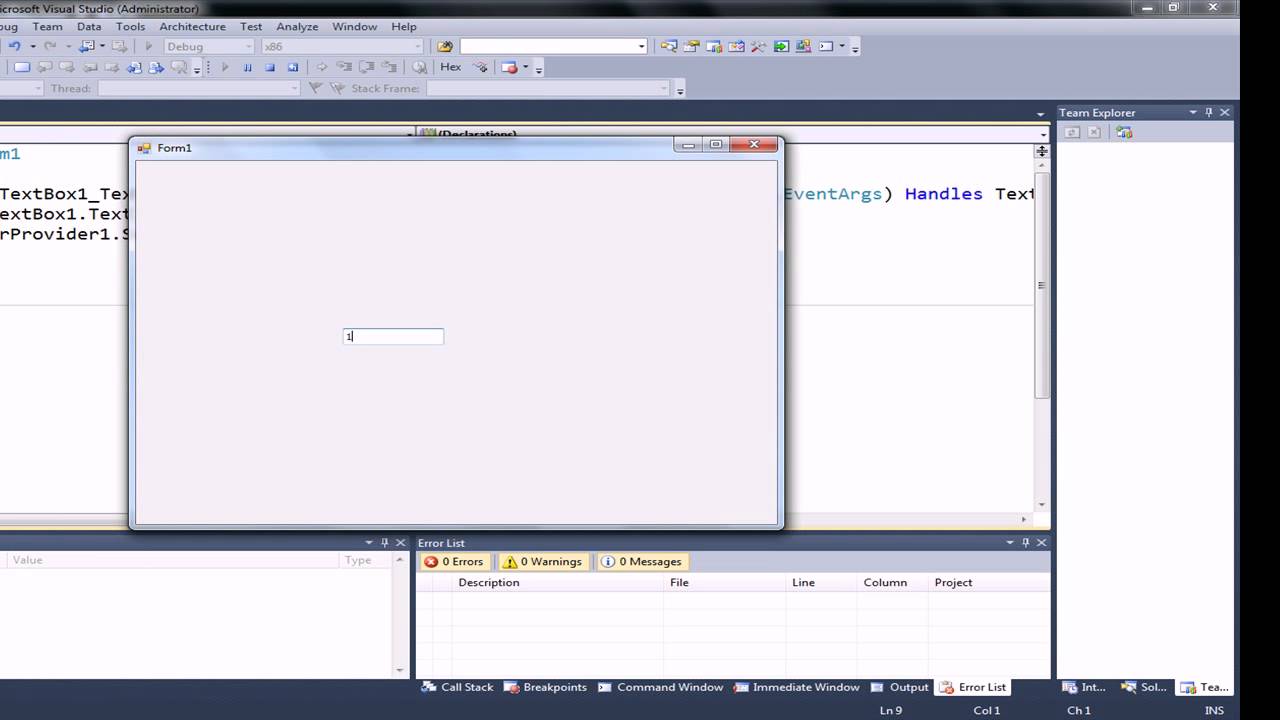Open Solution Explorer icon in the toolbar
Viewport: 1280px width, 720px height.
coord(668,46)
